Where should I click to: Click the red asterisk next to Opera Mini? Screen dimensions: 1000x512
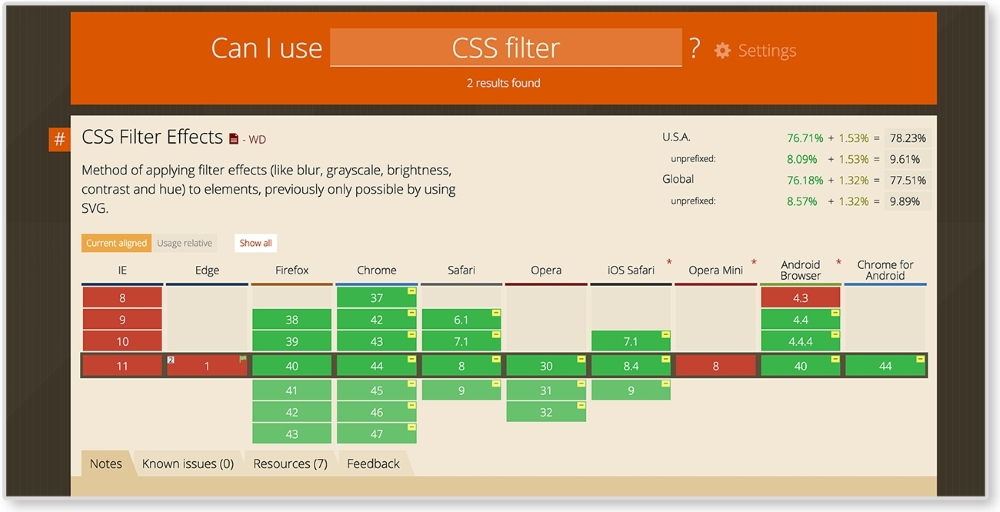tap(754, 262)
